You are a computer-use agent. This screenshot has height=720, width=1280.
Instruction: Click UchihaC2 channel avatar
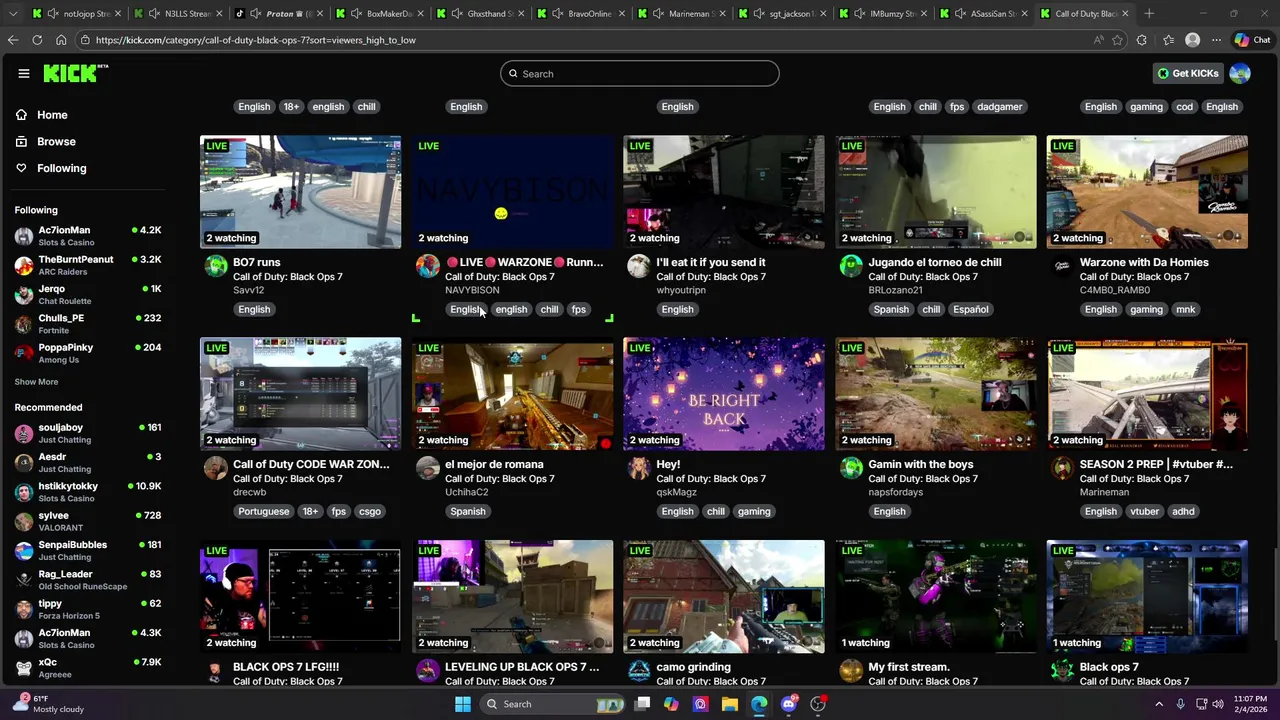point(427,468)
